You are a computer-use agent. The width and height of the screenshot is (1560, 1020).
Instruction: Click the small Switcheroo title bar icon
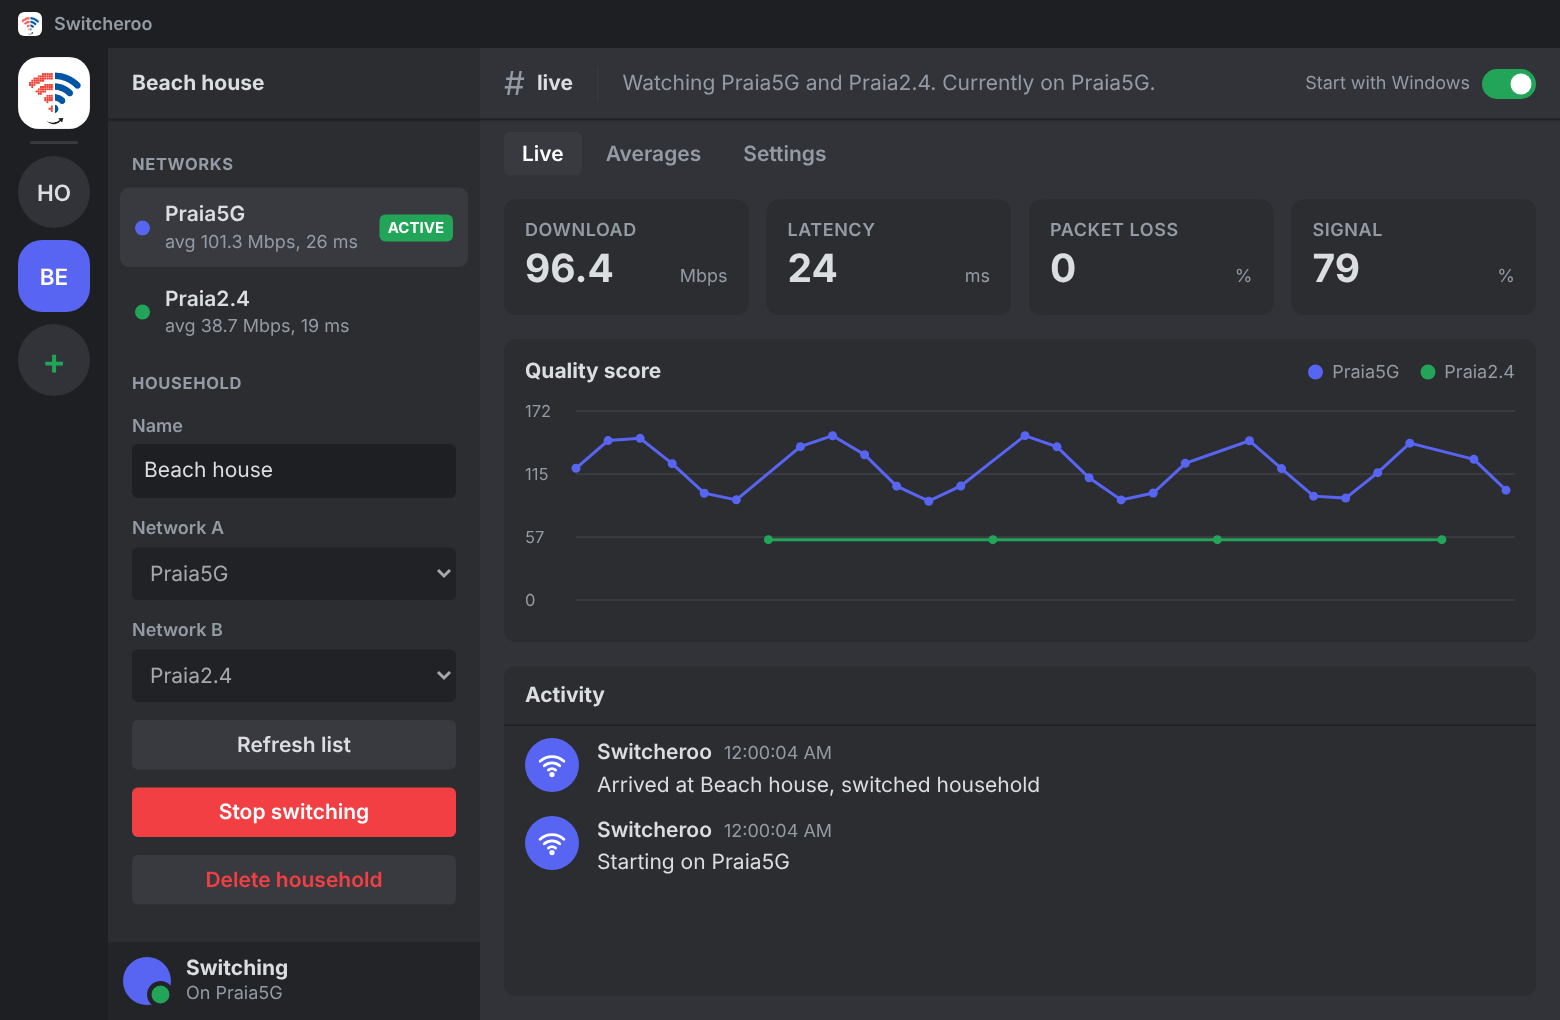30,24
